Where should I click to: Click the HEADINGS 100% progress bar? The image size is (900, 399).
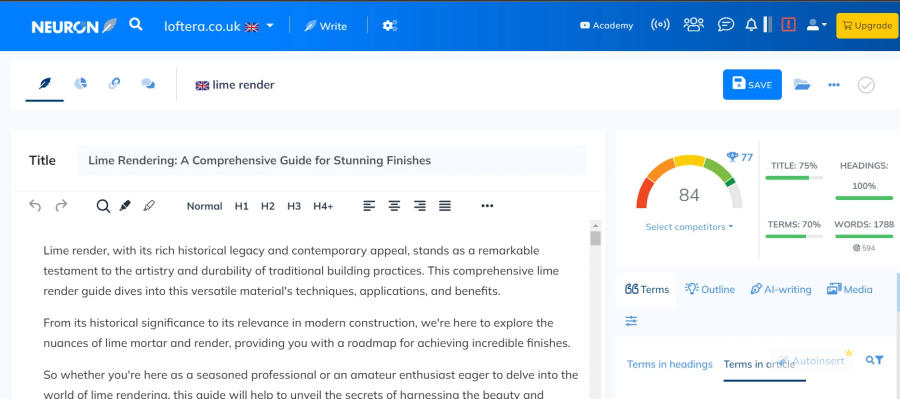coord(864,198)
